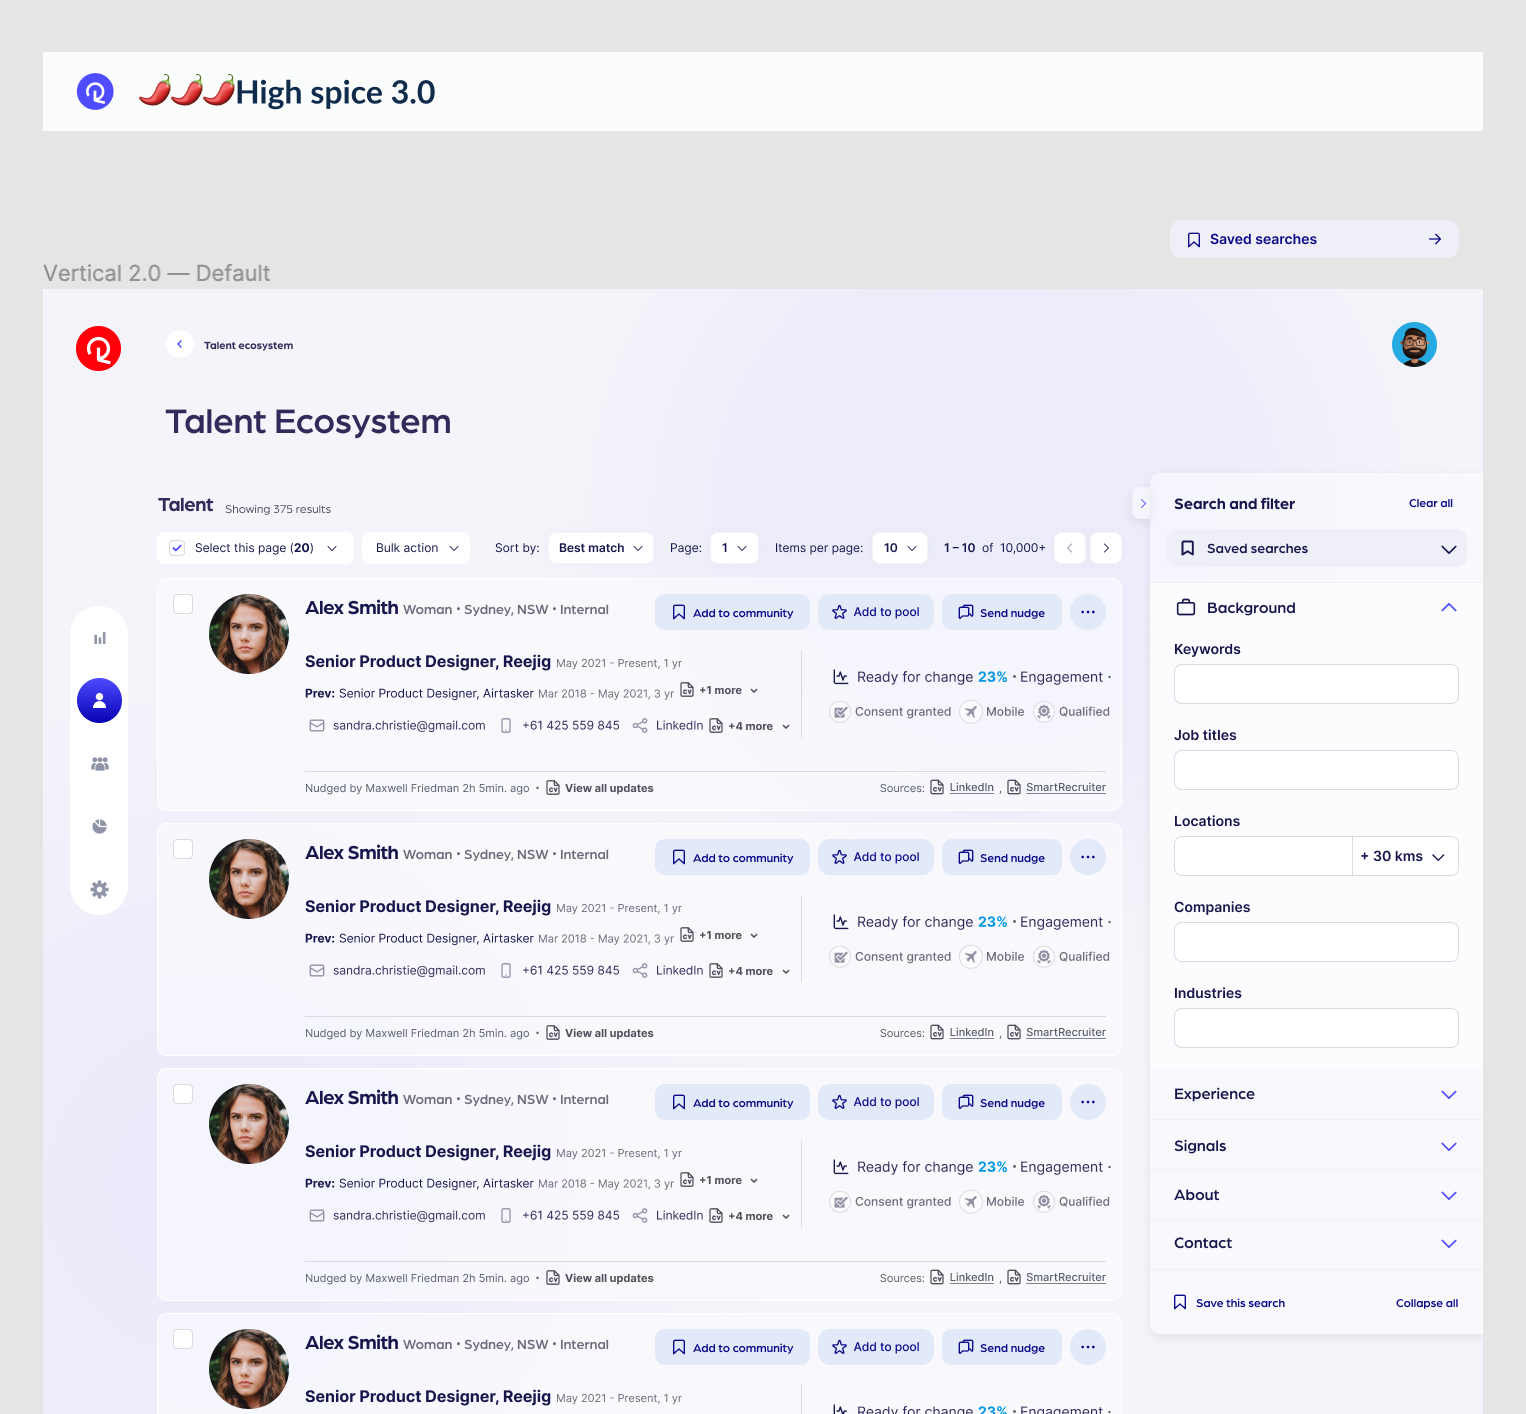Toggle the Select this page checkbox
1526x1414 pixels.
177,548
